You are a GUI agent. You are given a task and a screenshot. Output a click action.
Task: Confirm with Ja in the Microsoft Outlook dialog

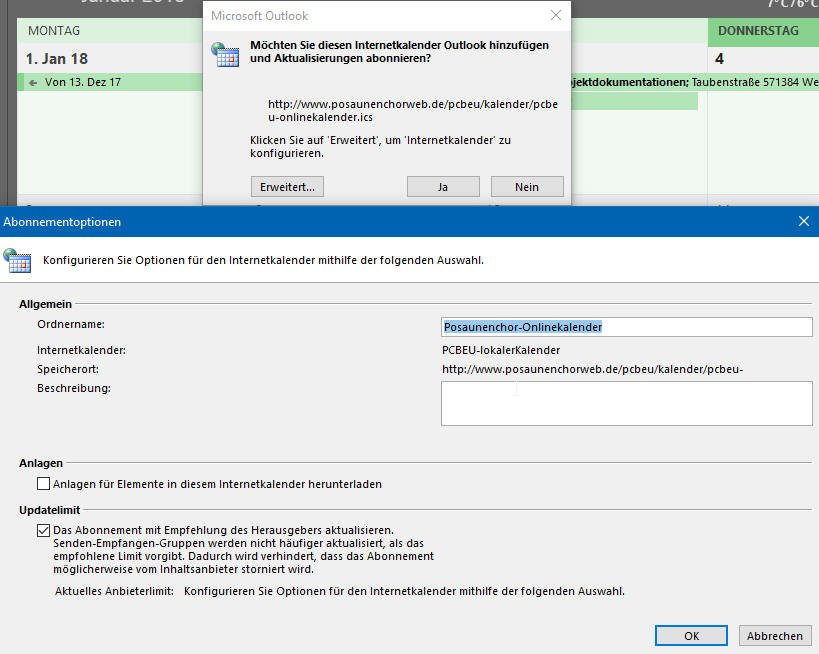[x=443, y=187]
